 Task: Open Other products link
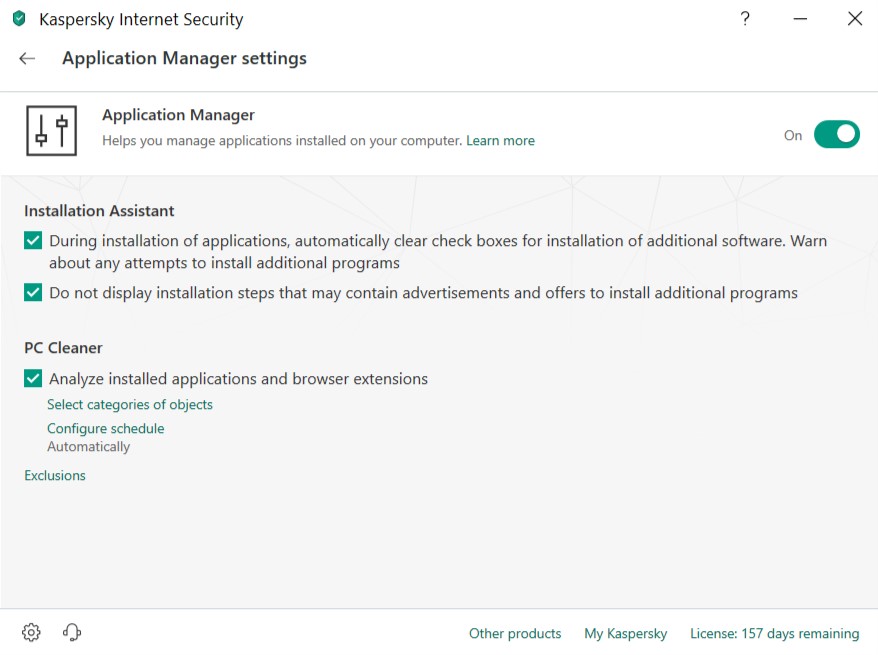(515, 633)
